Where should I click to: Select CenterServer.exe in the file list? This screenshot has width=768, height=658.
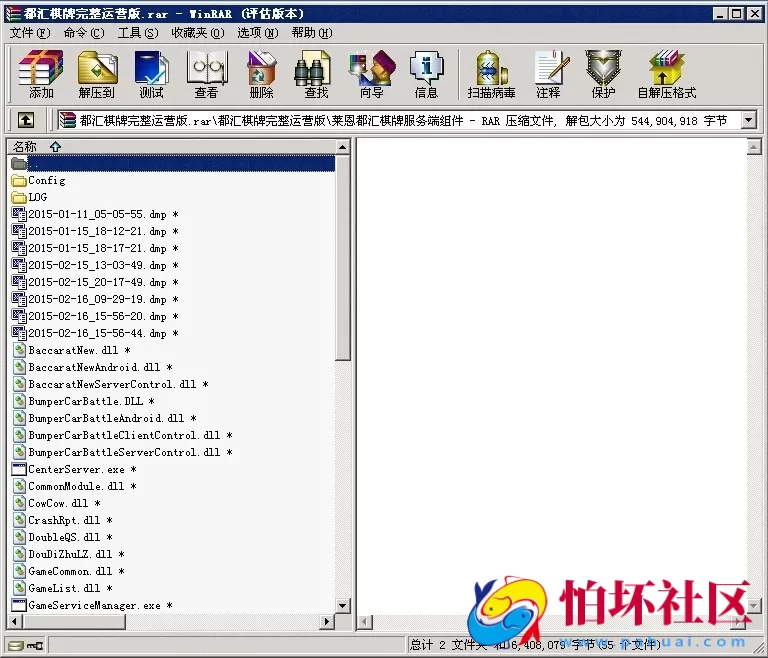coord(76,469)
